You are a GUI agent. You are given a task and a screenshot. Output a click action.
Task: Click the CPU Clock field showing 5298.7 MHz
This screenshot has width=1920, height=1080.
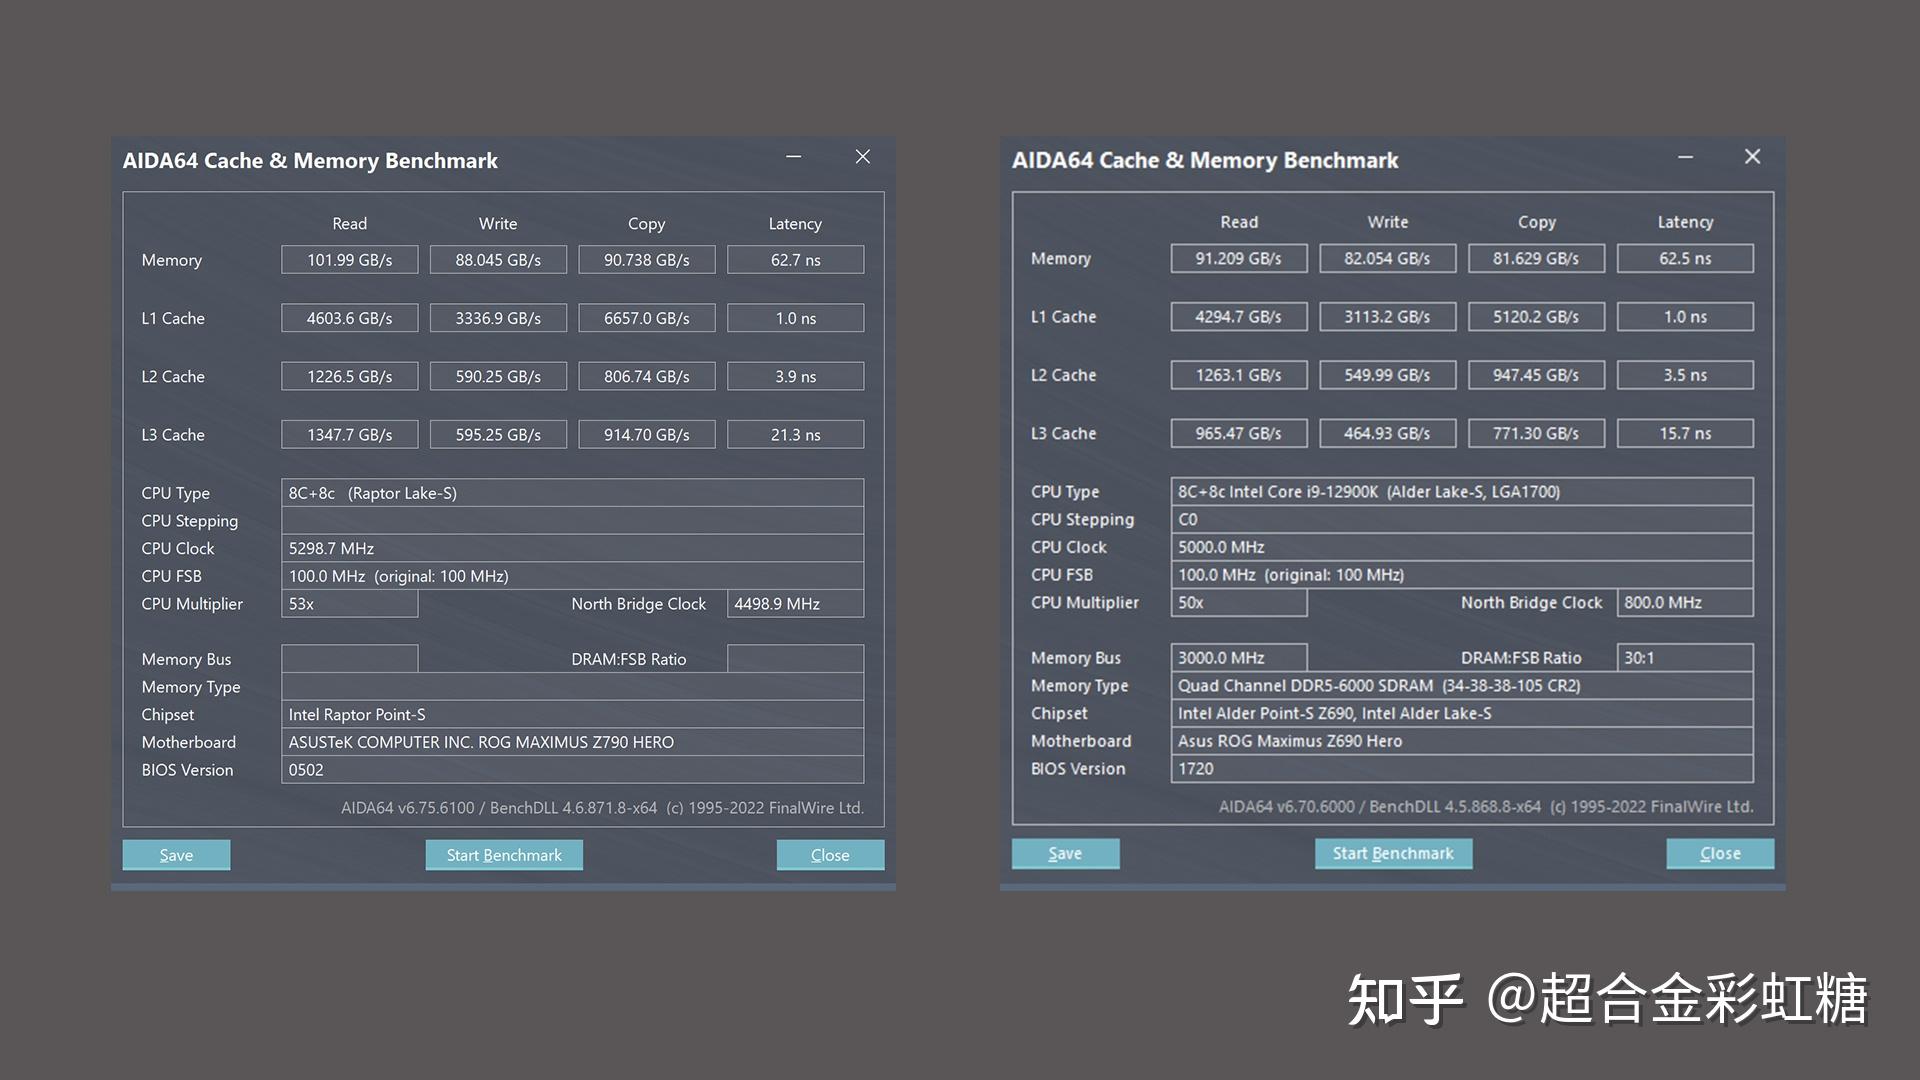click(573, 548)
